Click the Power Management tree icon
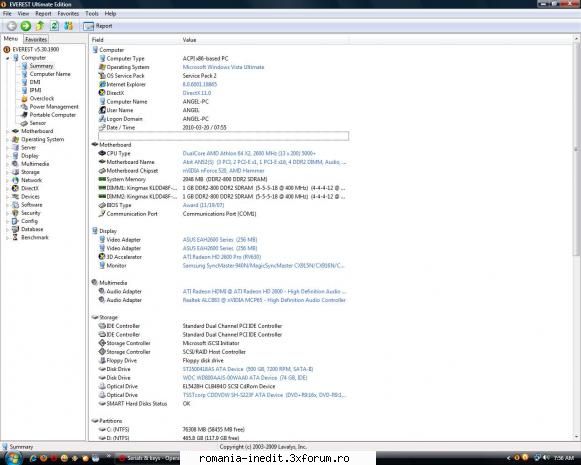Viewport: 581px width, 465px height. pyautogui.click(x=24, y=107)
